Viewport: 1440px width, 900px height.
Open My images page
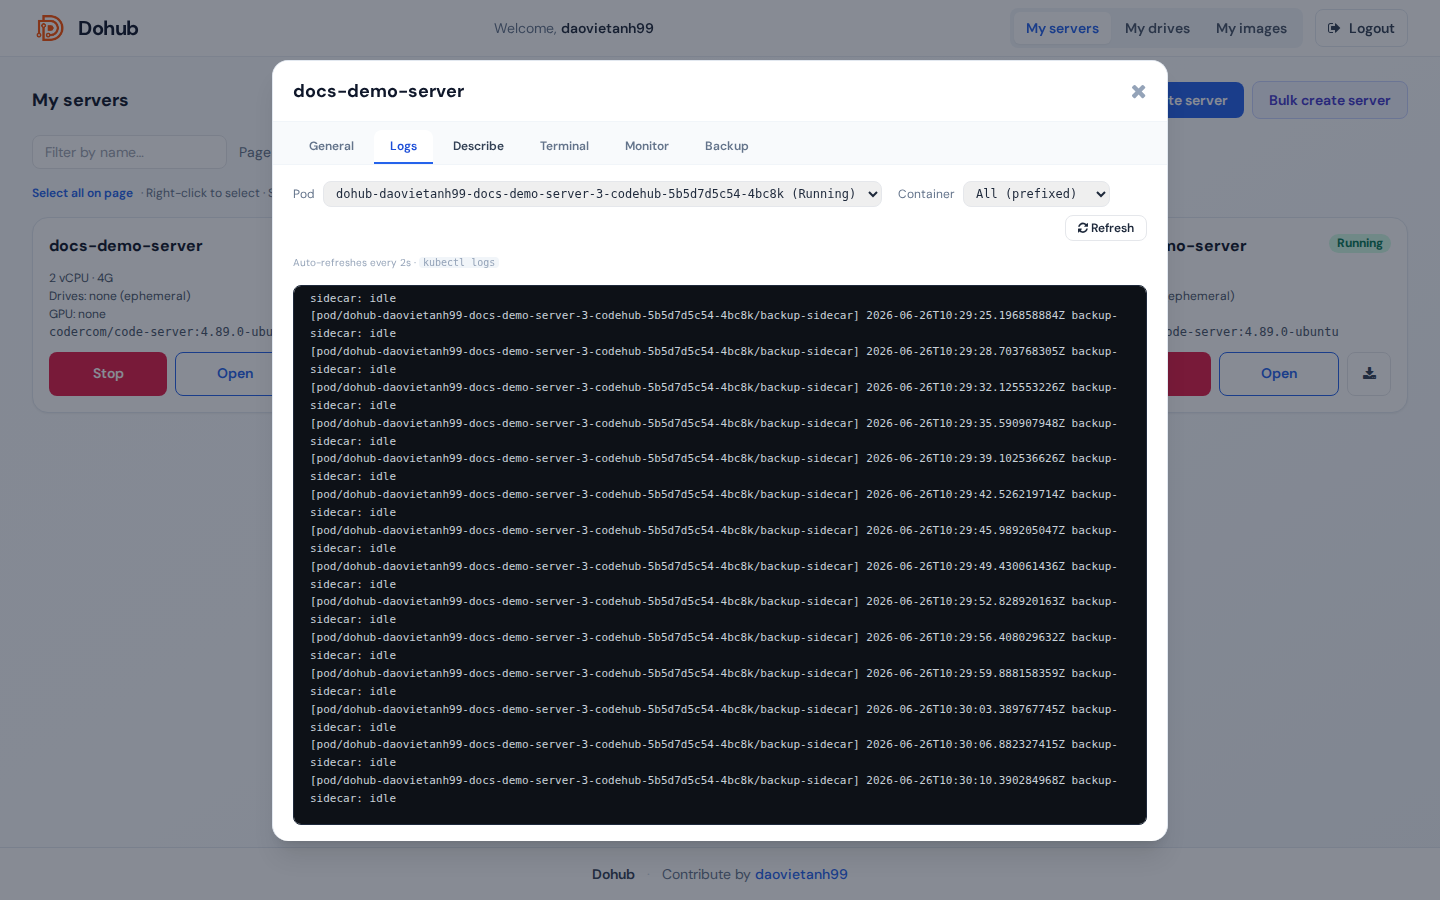(x=1251, y=28)
